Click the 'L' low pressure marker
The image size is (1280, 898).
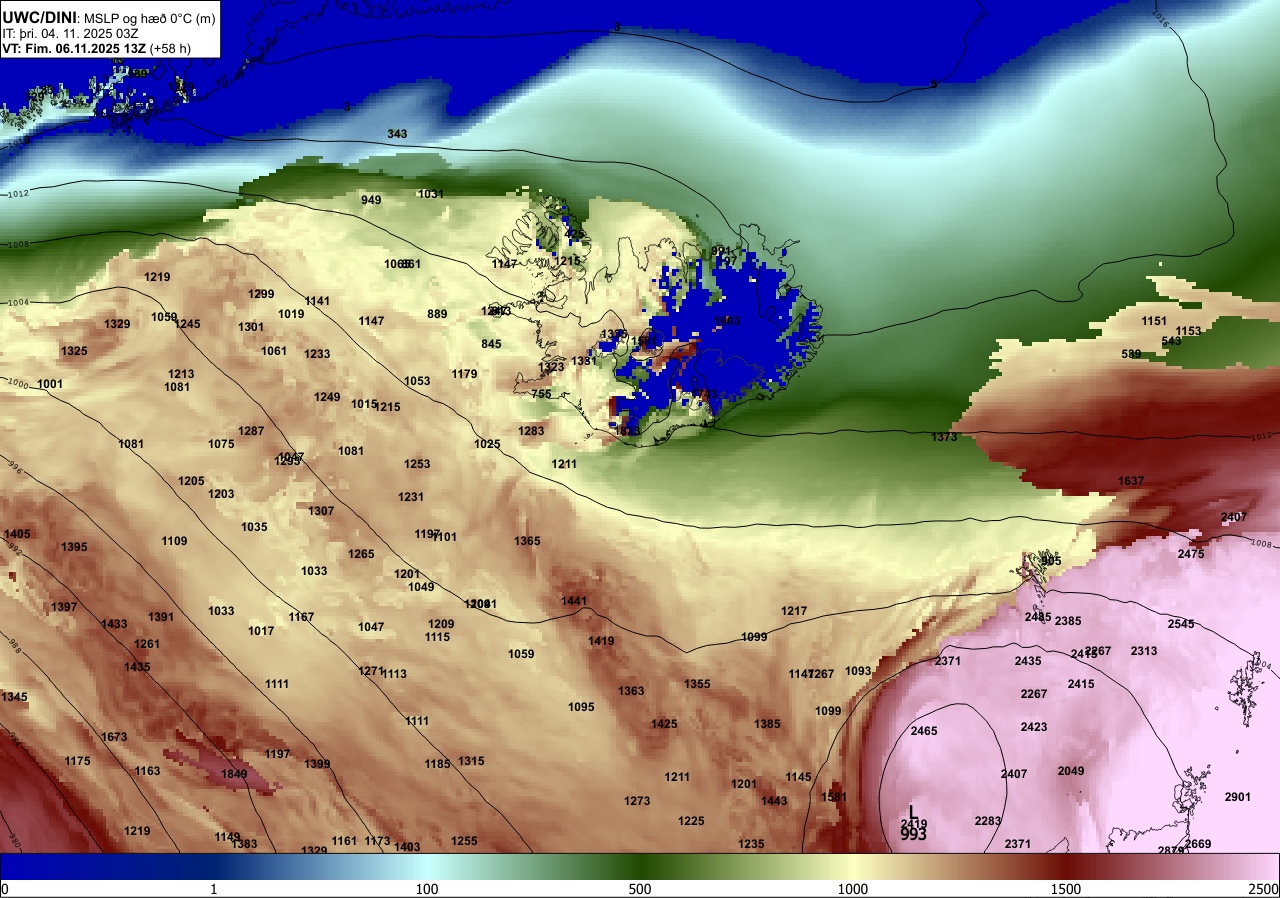(912, 813)
